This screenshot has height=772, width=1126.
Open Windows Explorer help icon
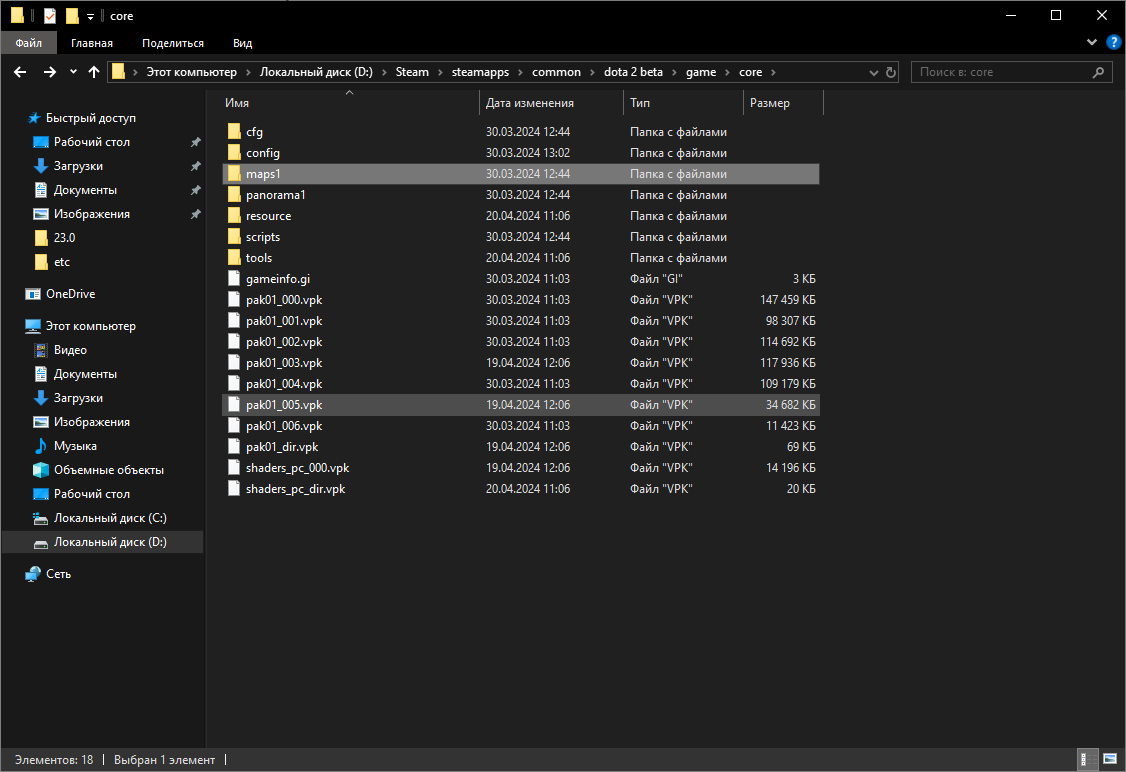click(1114, 42)
